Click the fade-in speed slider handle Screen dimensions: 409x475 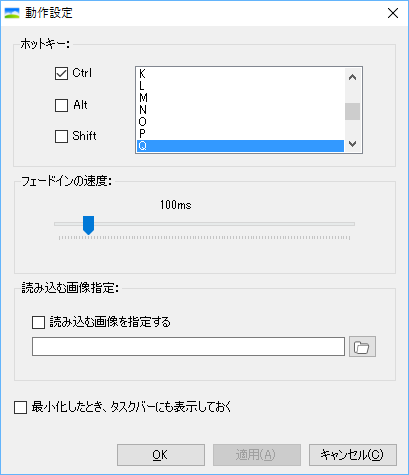pos(88,225)
